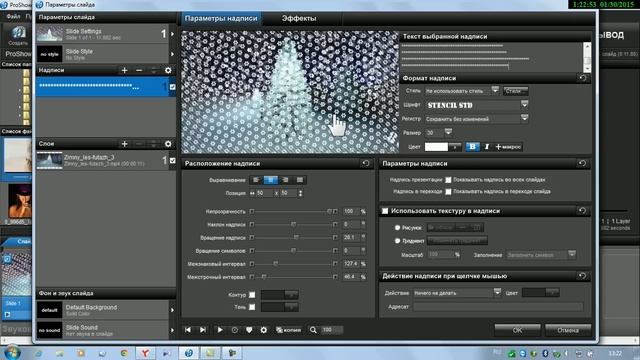
Task: Add a new layer with the Слои plus icon
Action: [x=124, y=144]
